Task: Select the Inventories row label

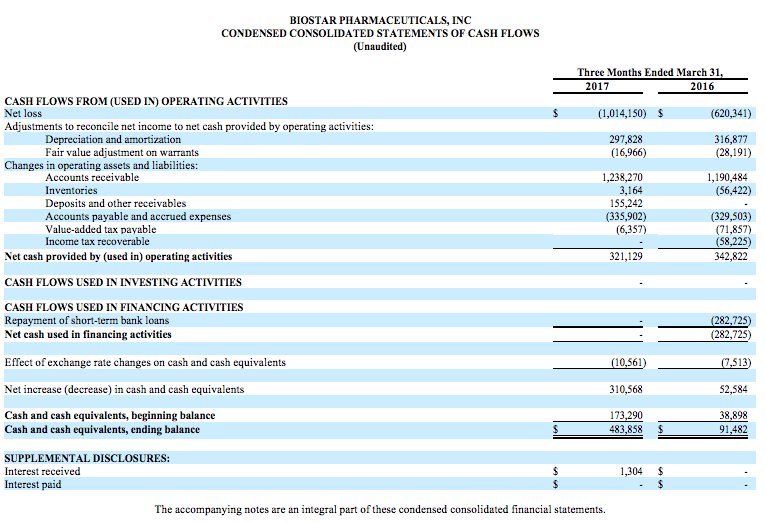Action: point(71,190)
